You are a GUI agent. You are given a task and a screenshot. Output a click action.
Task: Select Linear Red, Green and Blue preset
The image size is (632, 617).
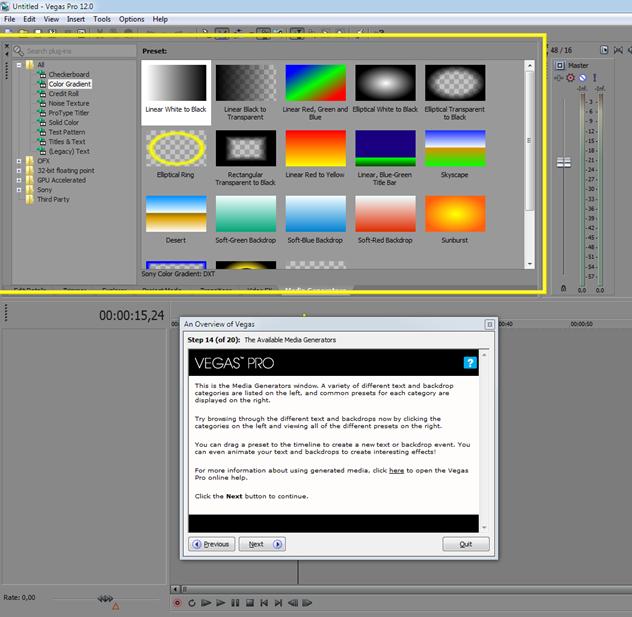(315, 93)
